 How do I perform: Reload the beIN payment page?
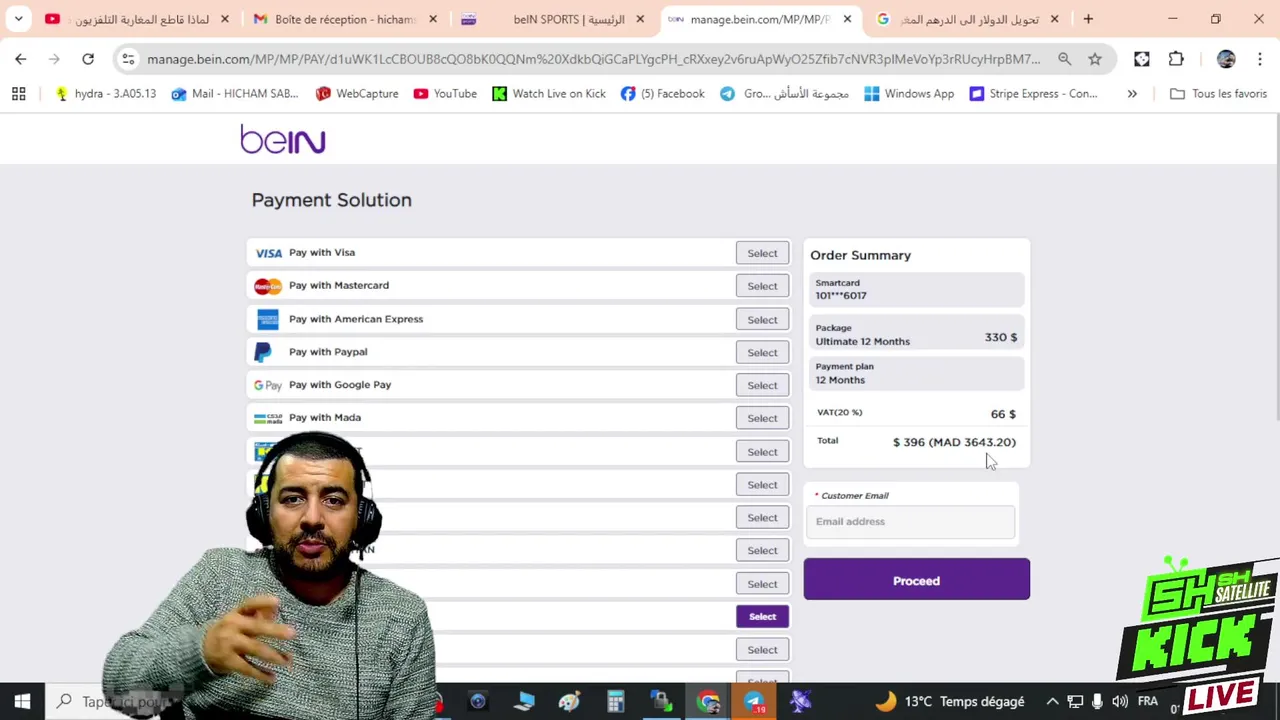88,59
